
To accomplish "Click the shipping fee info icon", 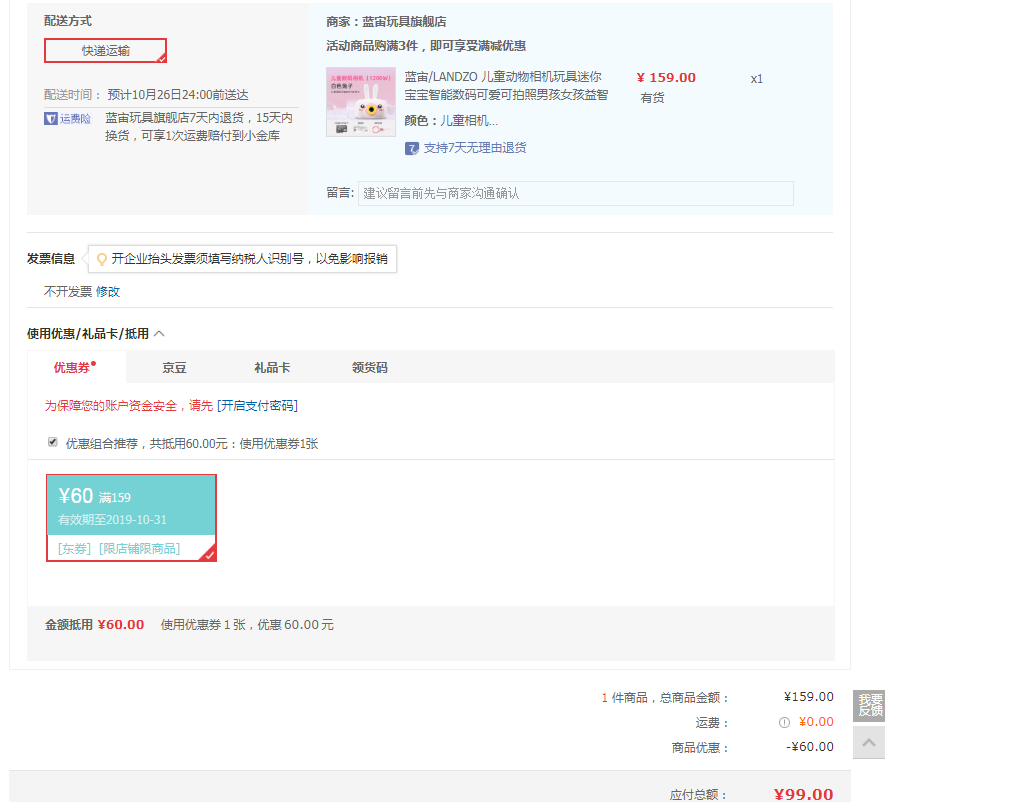I will (x=784, y=723).
